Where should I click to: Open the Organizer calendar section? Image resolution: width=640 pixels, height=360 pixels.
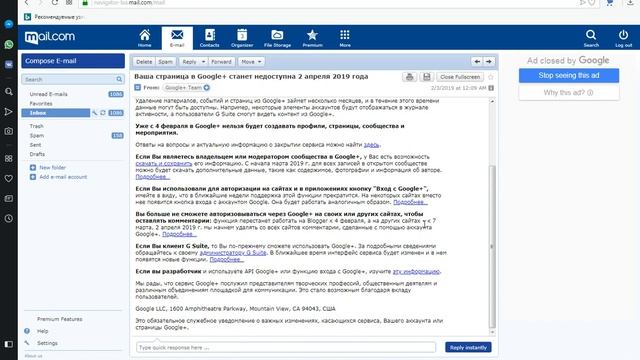242,38
